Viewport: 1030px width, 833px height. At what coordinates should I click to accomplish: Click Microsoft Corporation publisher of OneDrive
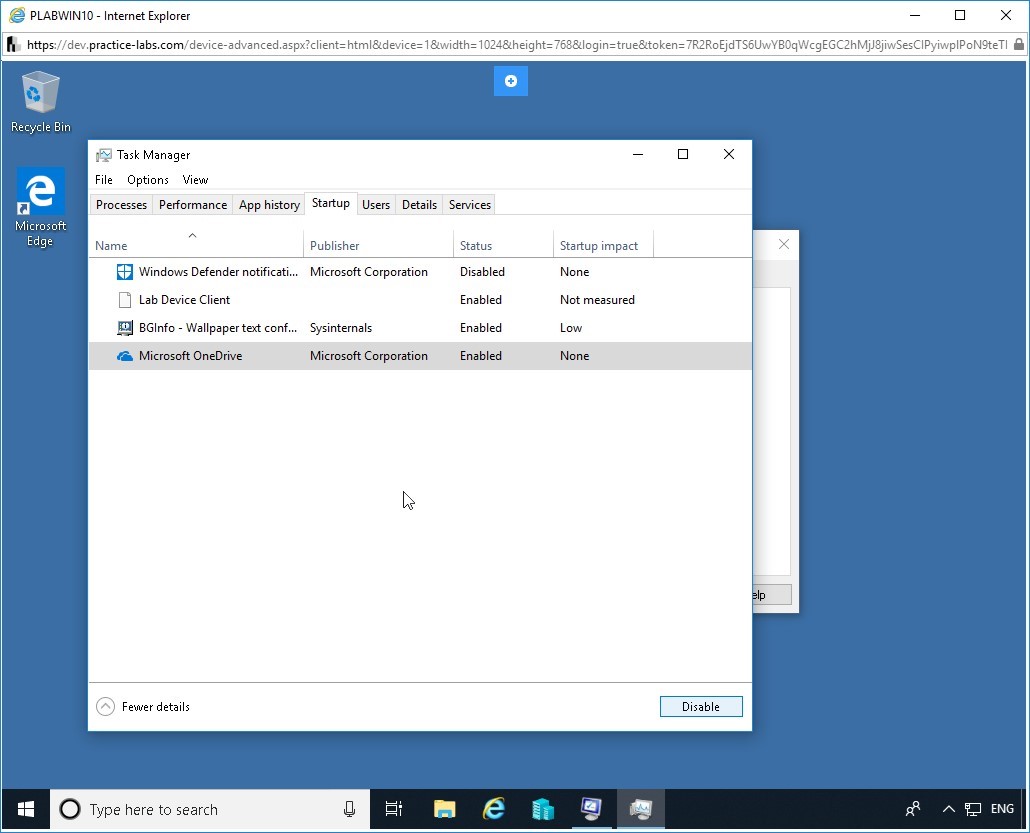369,356
